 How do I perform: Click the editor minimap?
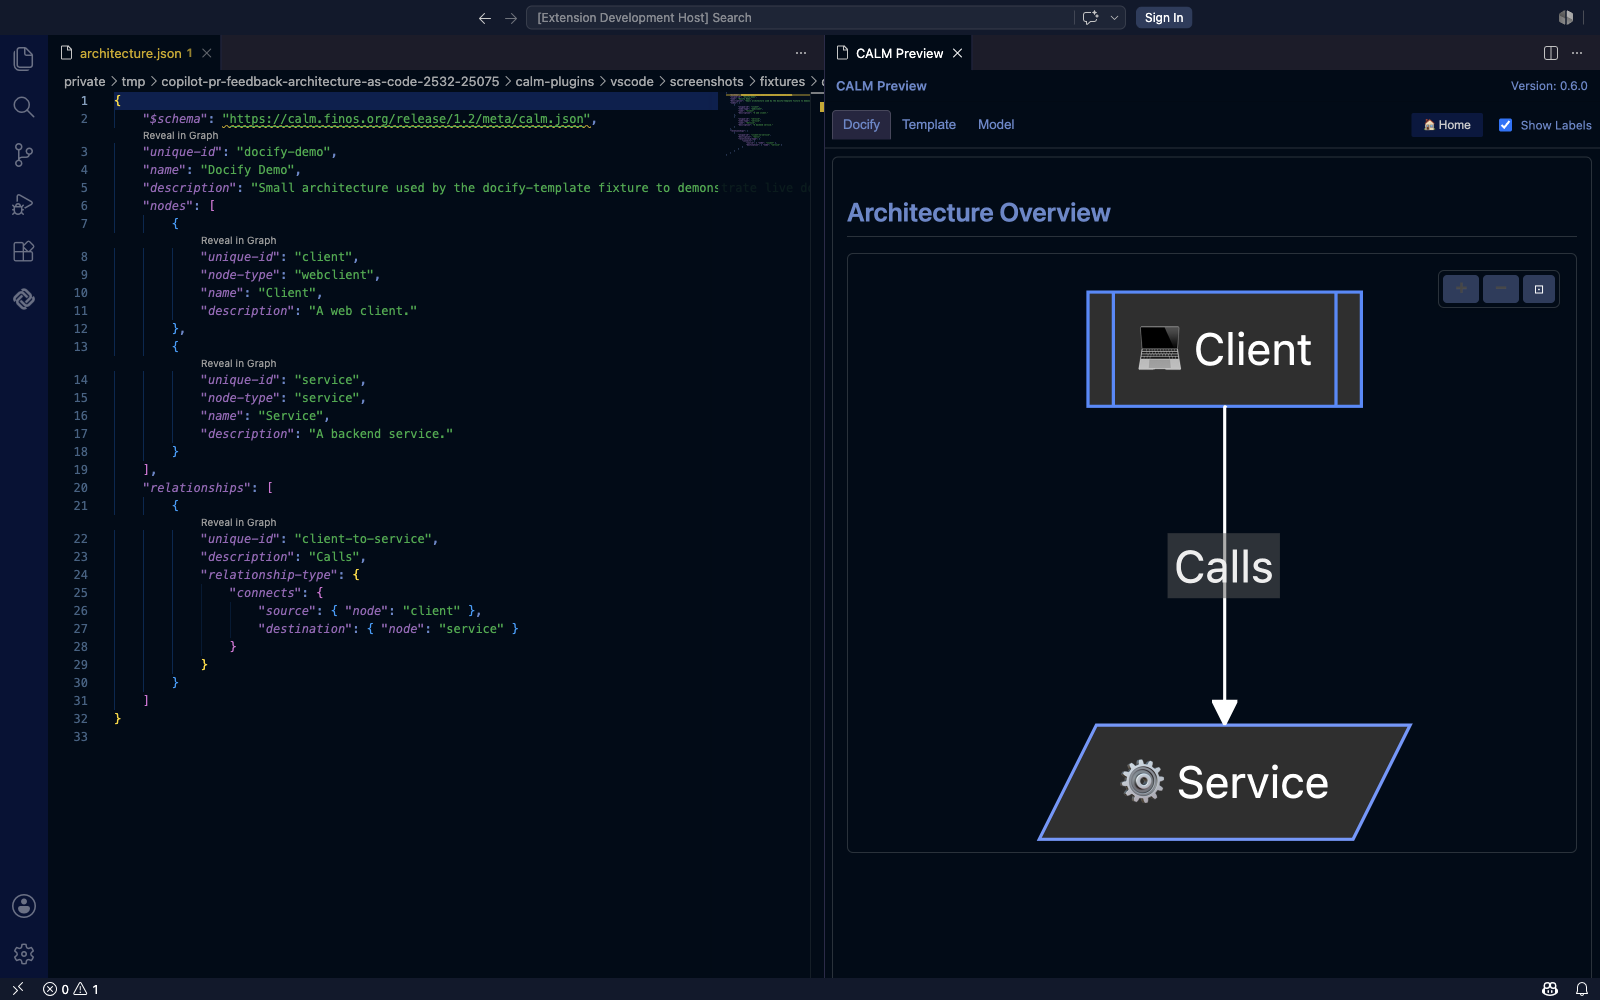pyautogui.click(x=767, y=125)
